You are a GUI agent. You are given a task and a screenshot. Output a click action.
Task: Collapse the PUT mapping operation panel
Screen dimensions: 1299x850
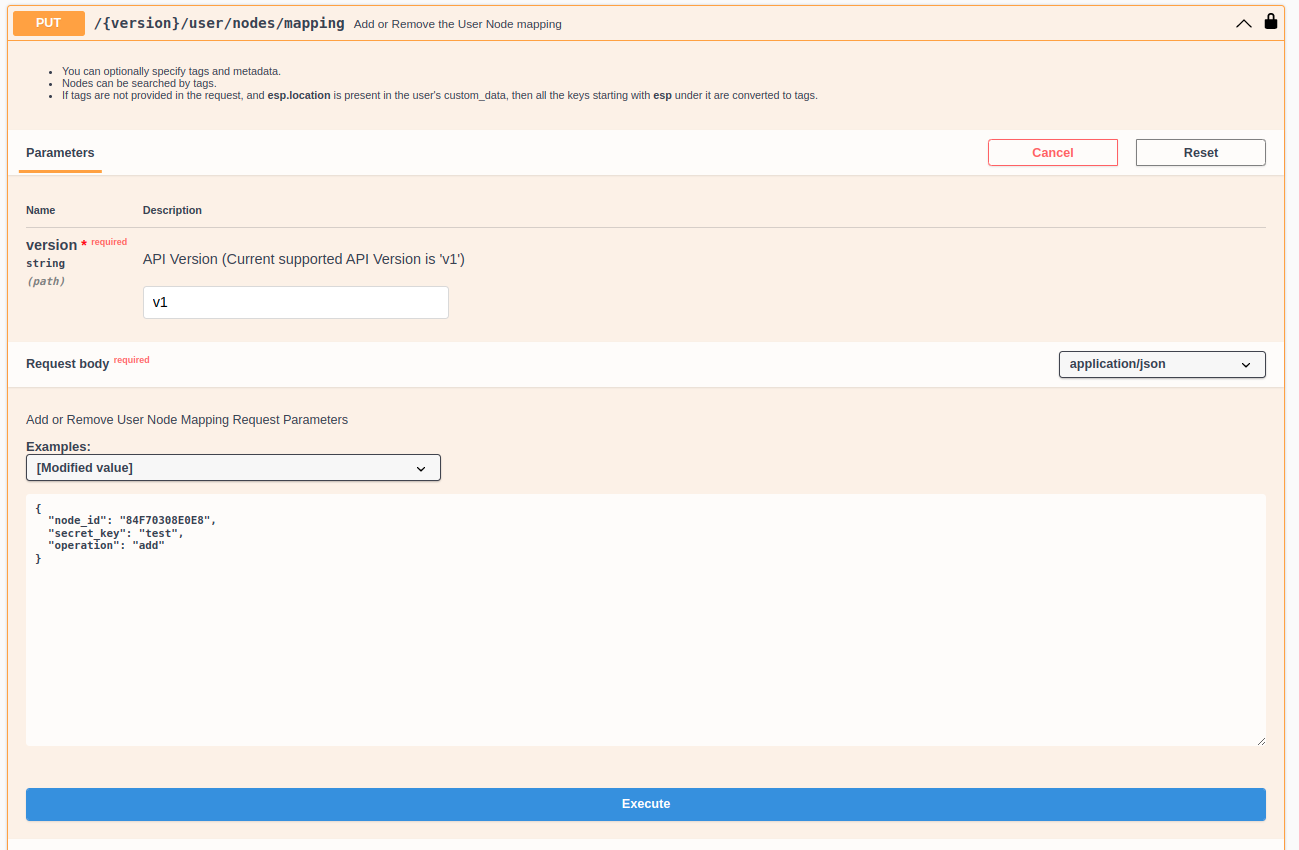(x=1243, y=22)
